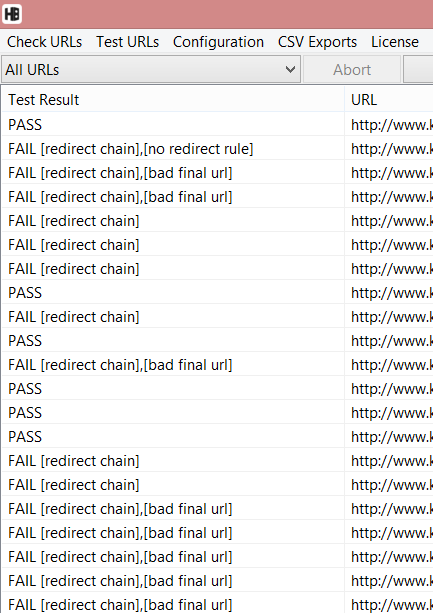This screenshot has width=433, height=613.
Task: Open the Check URLs menu
Action: coord(45,42)
